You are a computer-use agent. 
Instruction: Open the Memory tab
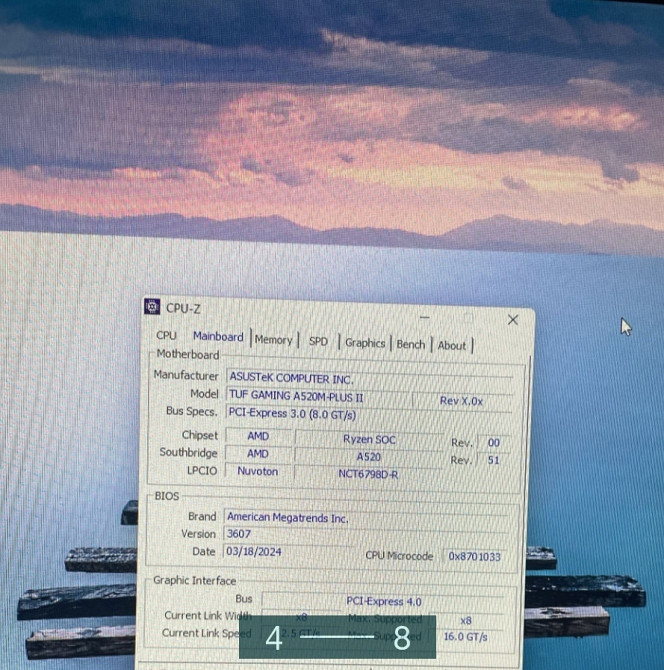pyautogui.click(x=273, y=340)
